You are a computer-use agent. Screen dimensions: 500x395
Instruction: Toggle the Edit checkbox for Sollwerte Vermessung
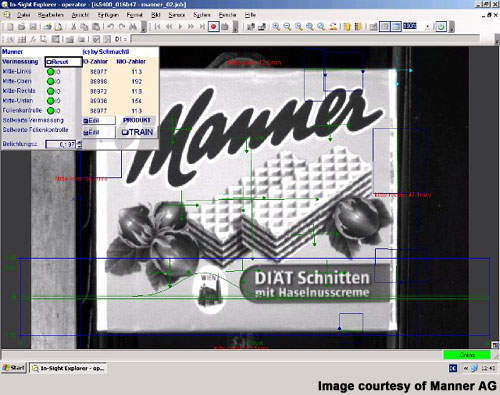98,120
